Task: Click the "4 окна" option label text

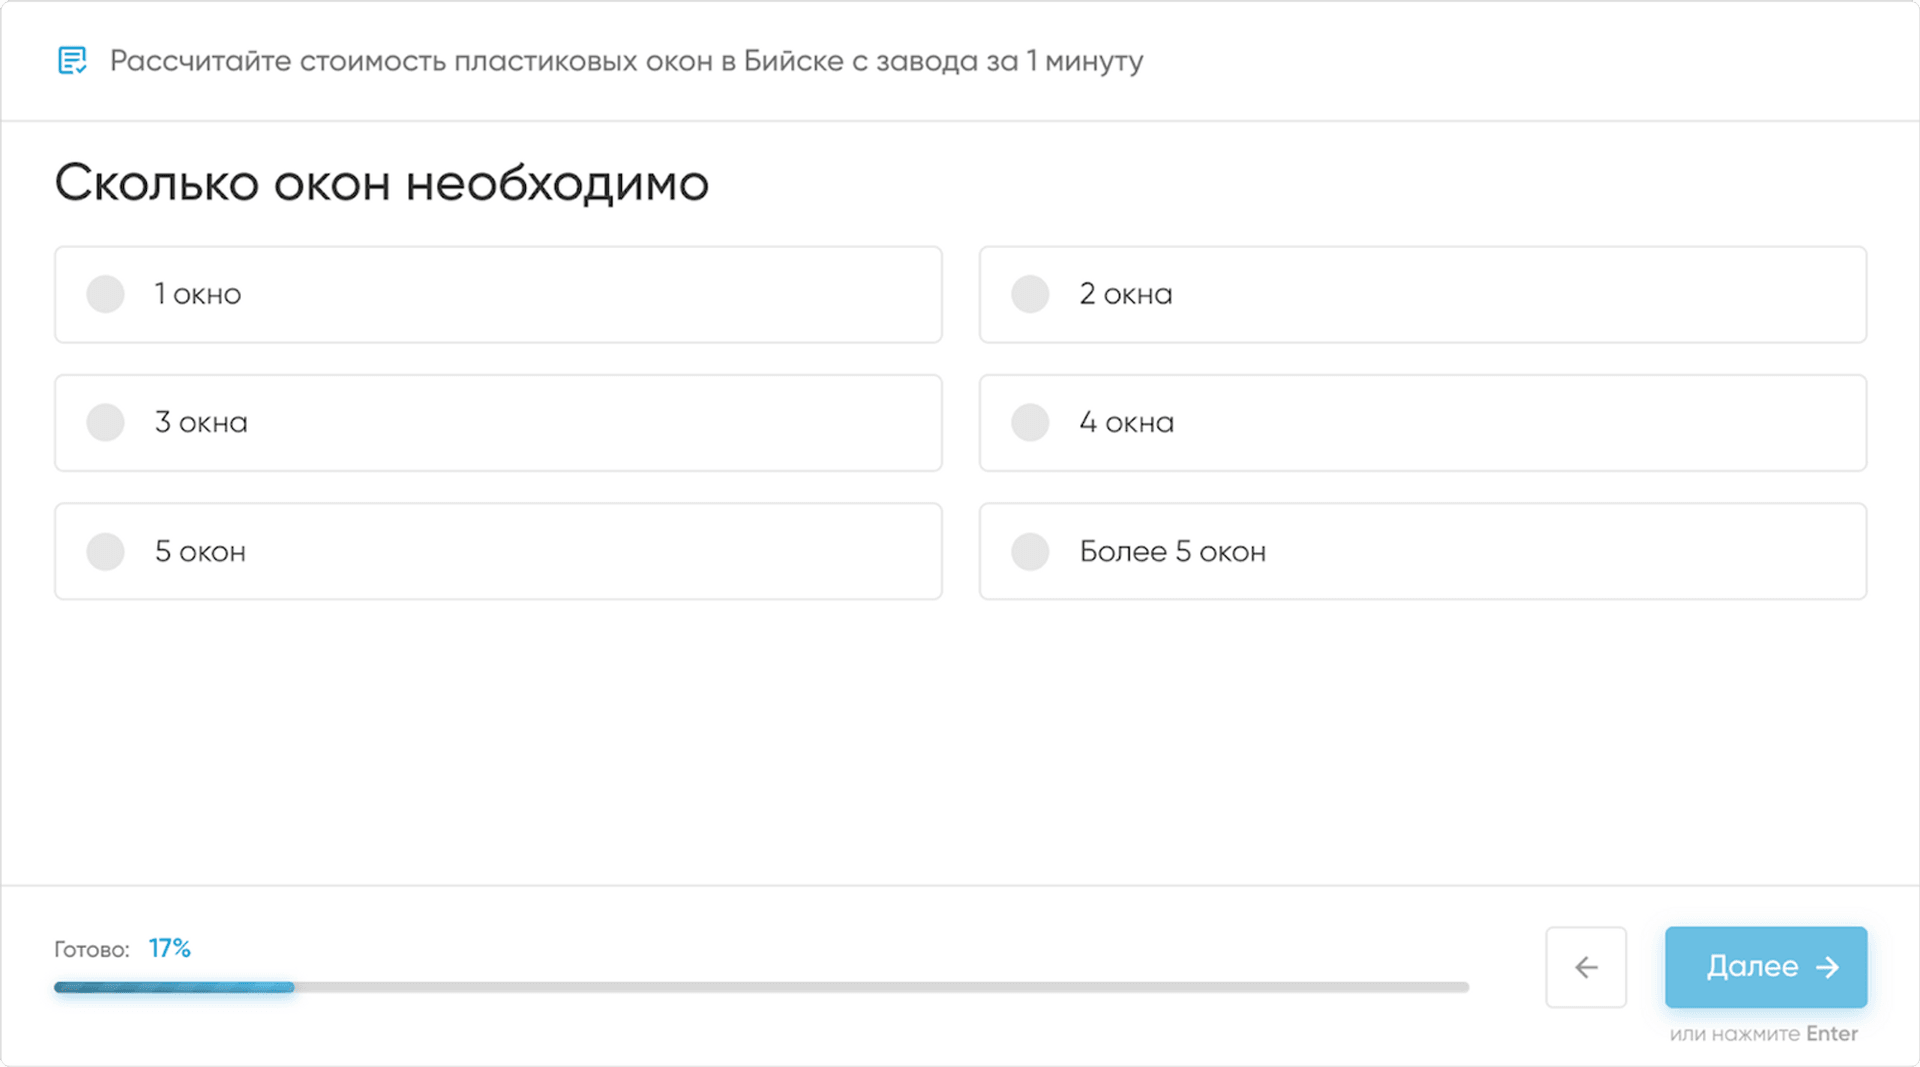Action: coord(1126,422)
